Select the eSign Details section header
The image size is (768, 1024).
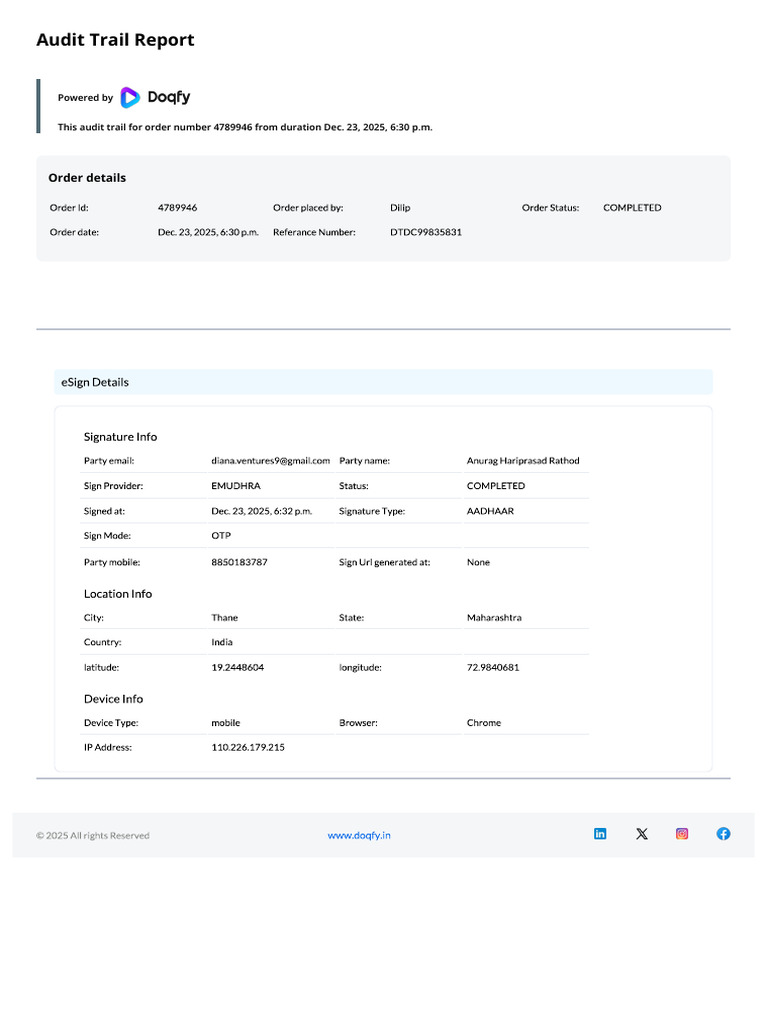pyautogui.click(x=383, y=382)
